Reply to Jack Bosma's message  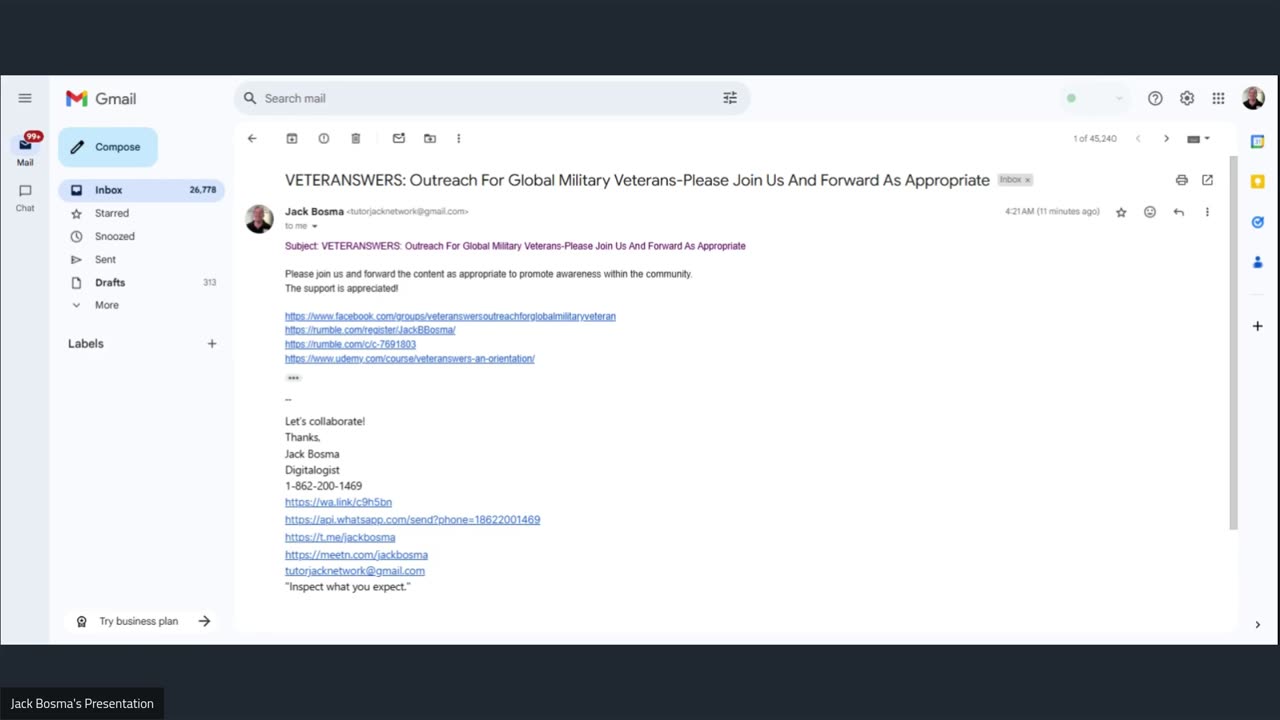[x=1178, y=212]
